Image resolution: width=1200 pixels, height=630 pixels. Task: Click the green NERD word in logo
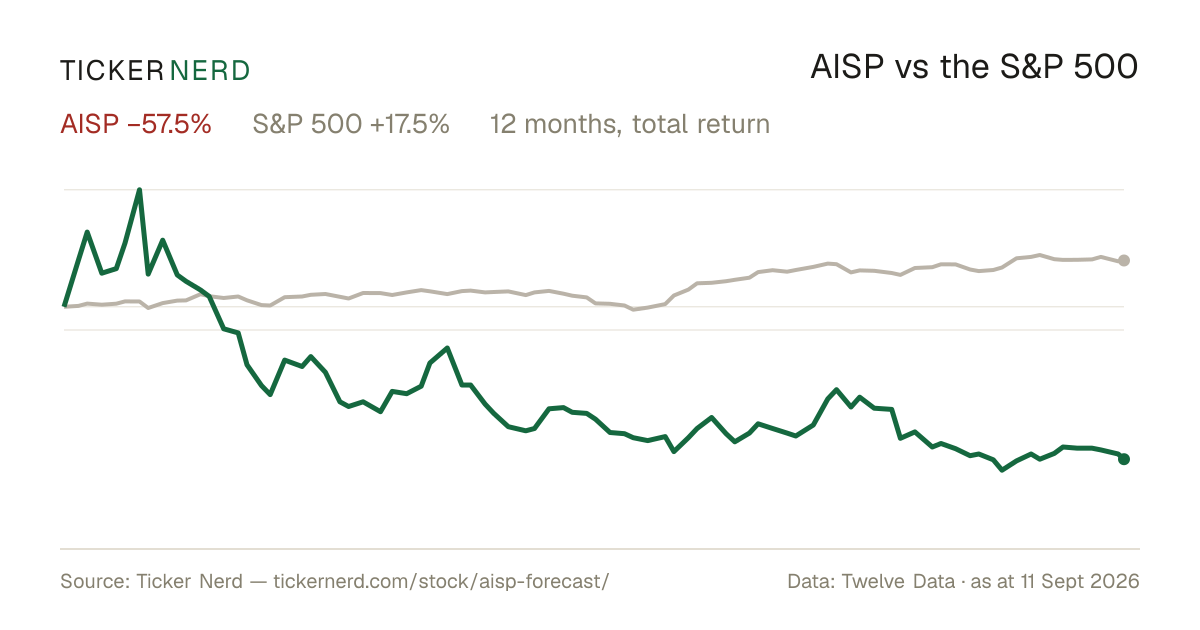pyautogui.click(x=210, y=70)
